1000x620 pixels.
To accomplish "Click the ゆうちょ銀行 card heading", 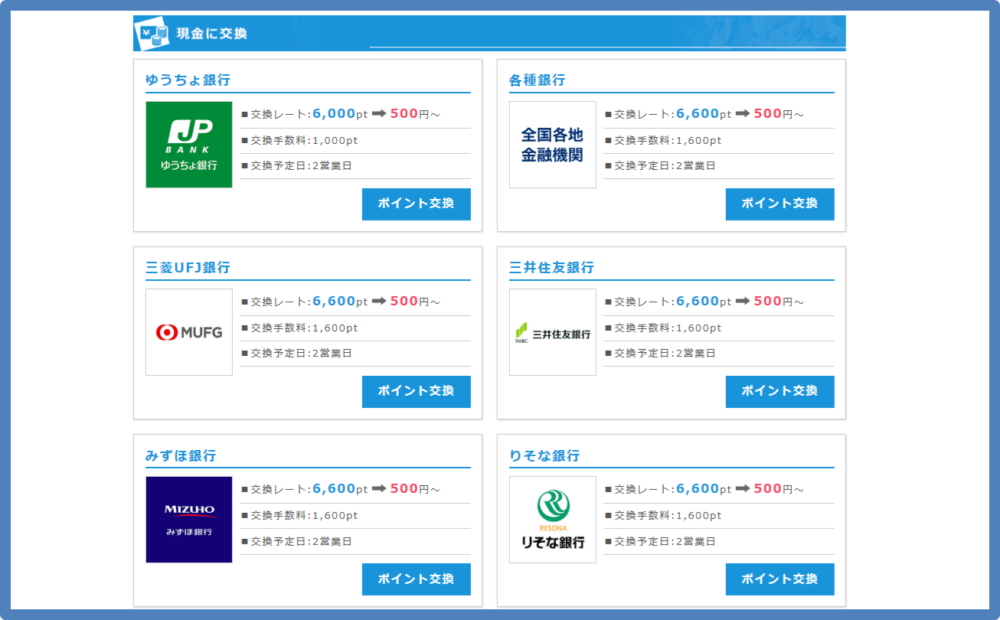I will (188, 80).
